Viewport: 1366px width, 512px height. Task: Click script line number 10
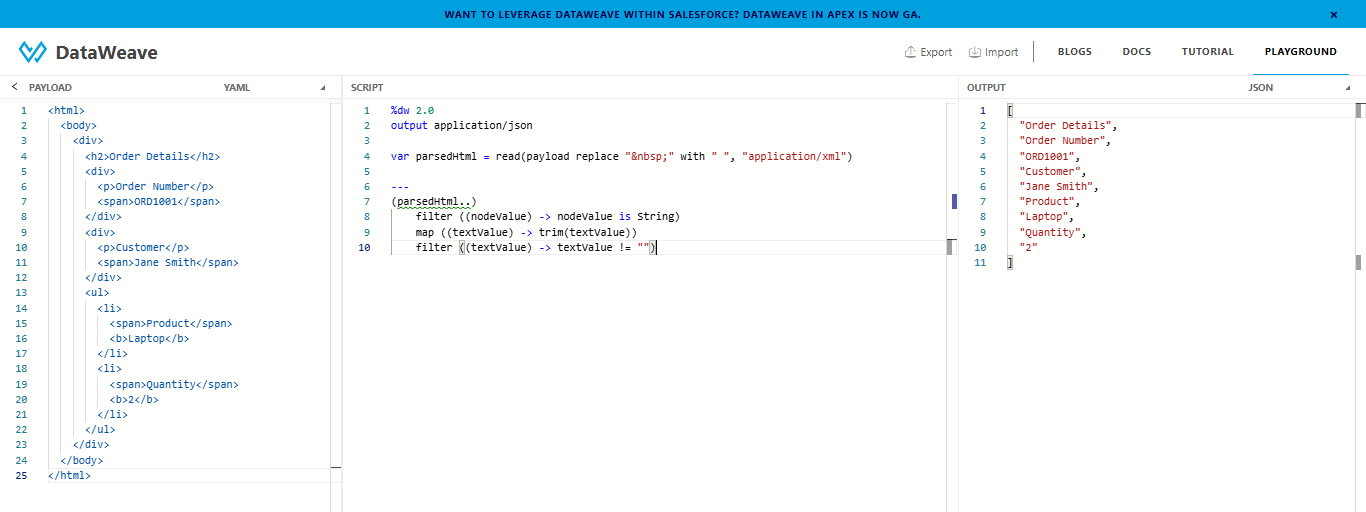pos(364,247)
